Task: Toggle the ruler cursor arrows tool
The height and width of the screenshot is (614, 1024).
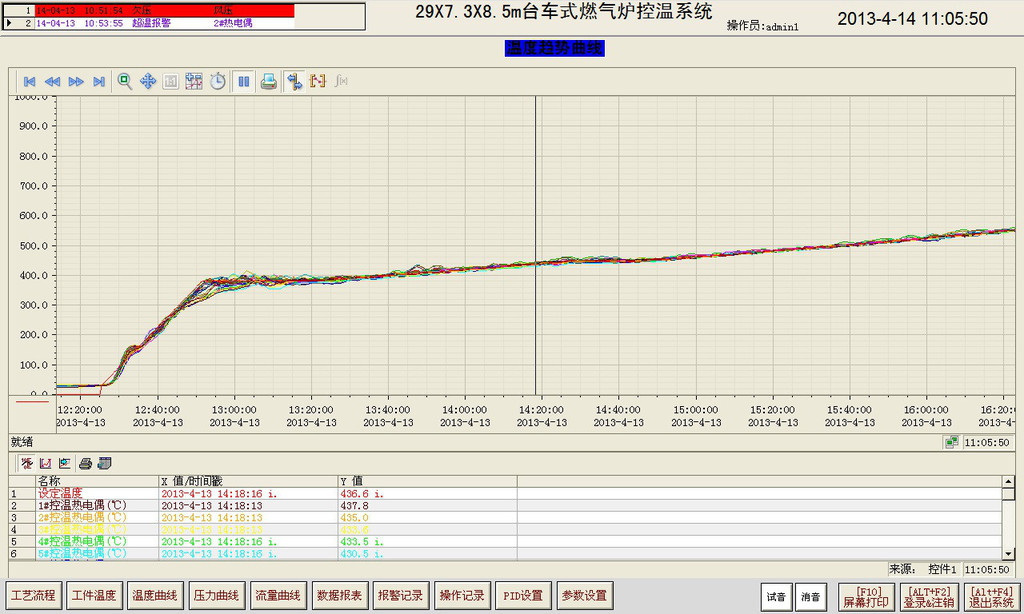Action: (295, 81)
